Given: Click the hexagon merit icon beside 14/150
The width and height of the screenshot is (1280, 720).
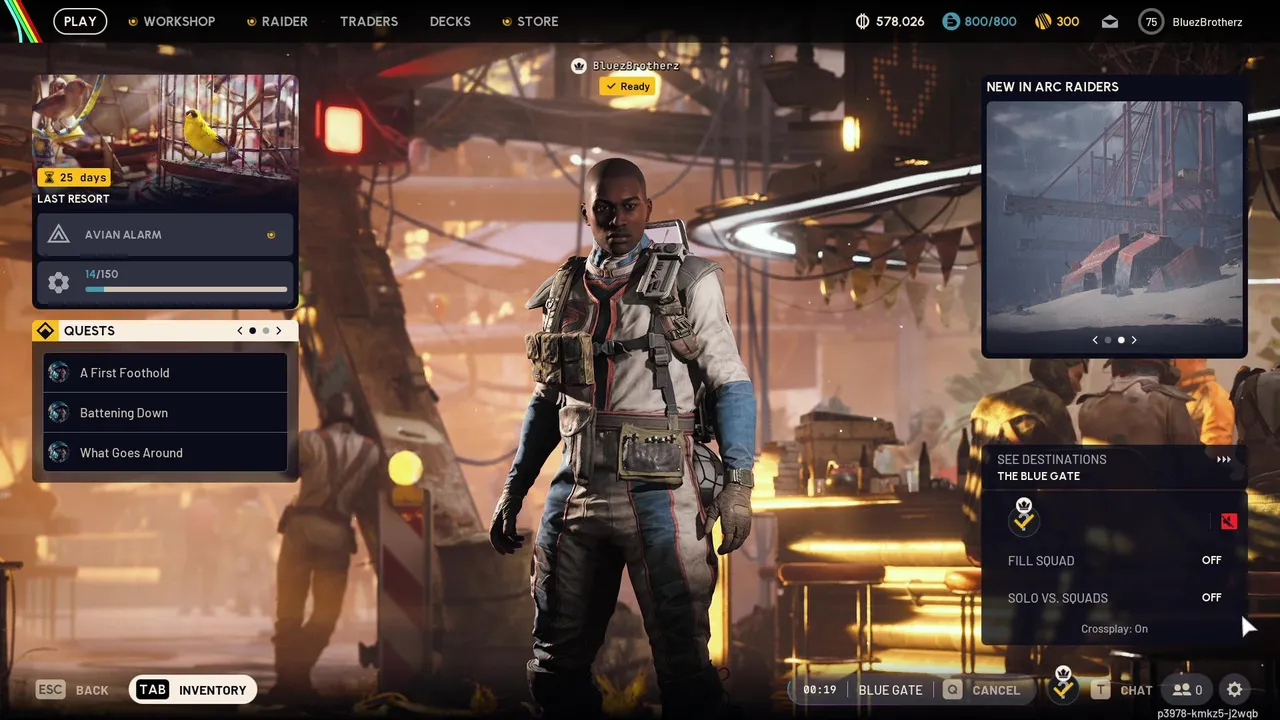Looking at the screenshot, I should (x=59, y=283).
